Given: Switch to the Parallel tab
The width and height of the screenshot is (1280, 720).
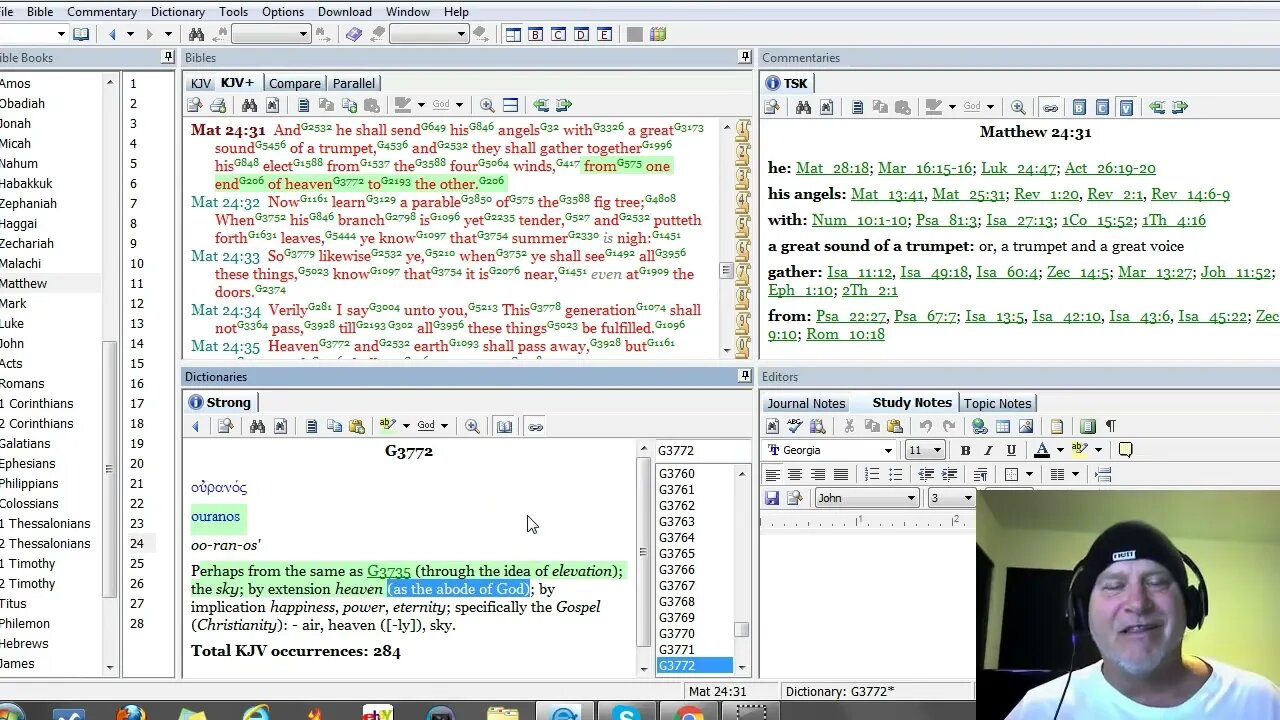Looking at the screenshot, I should pyautogui.click(x=354, y=83).
